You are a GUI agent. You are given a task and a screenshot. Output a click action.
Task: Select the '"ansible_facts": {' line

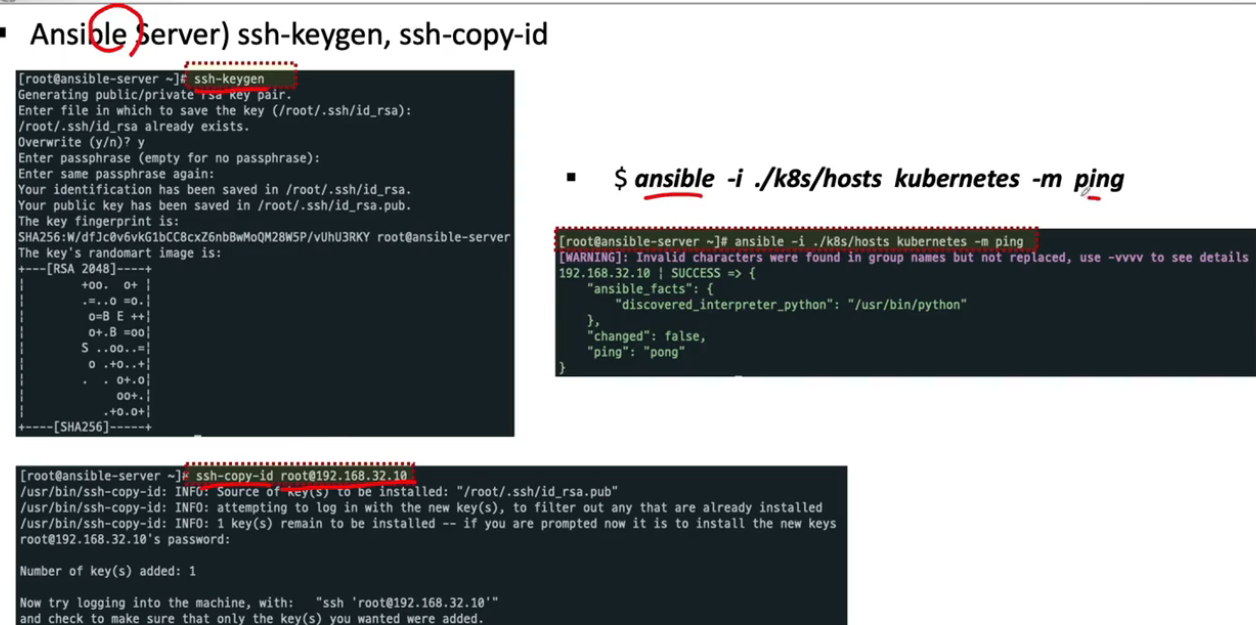click(x=650, y=289)
